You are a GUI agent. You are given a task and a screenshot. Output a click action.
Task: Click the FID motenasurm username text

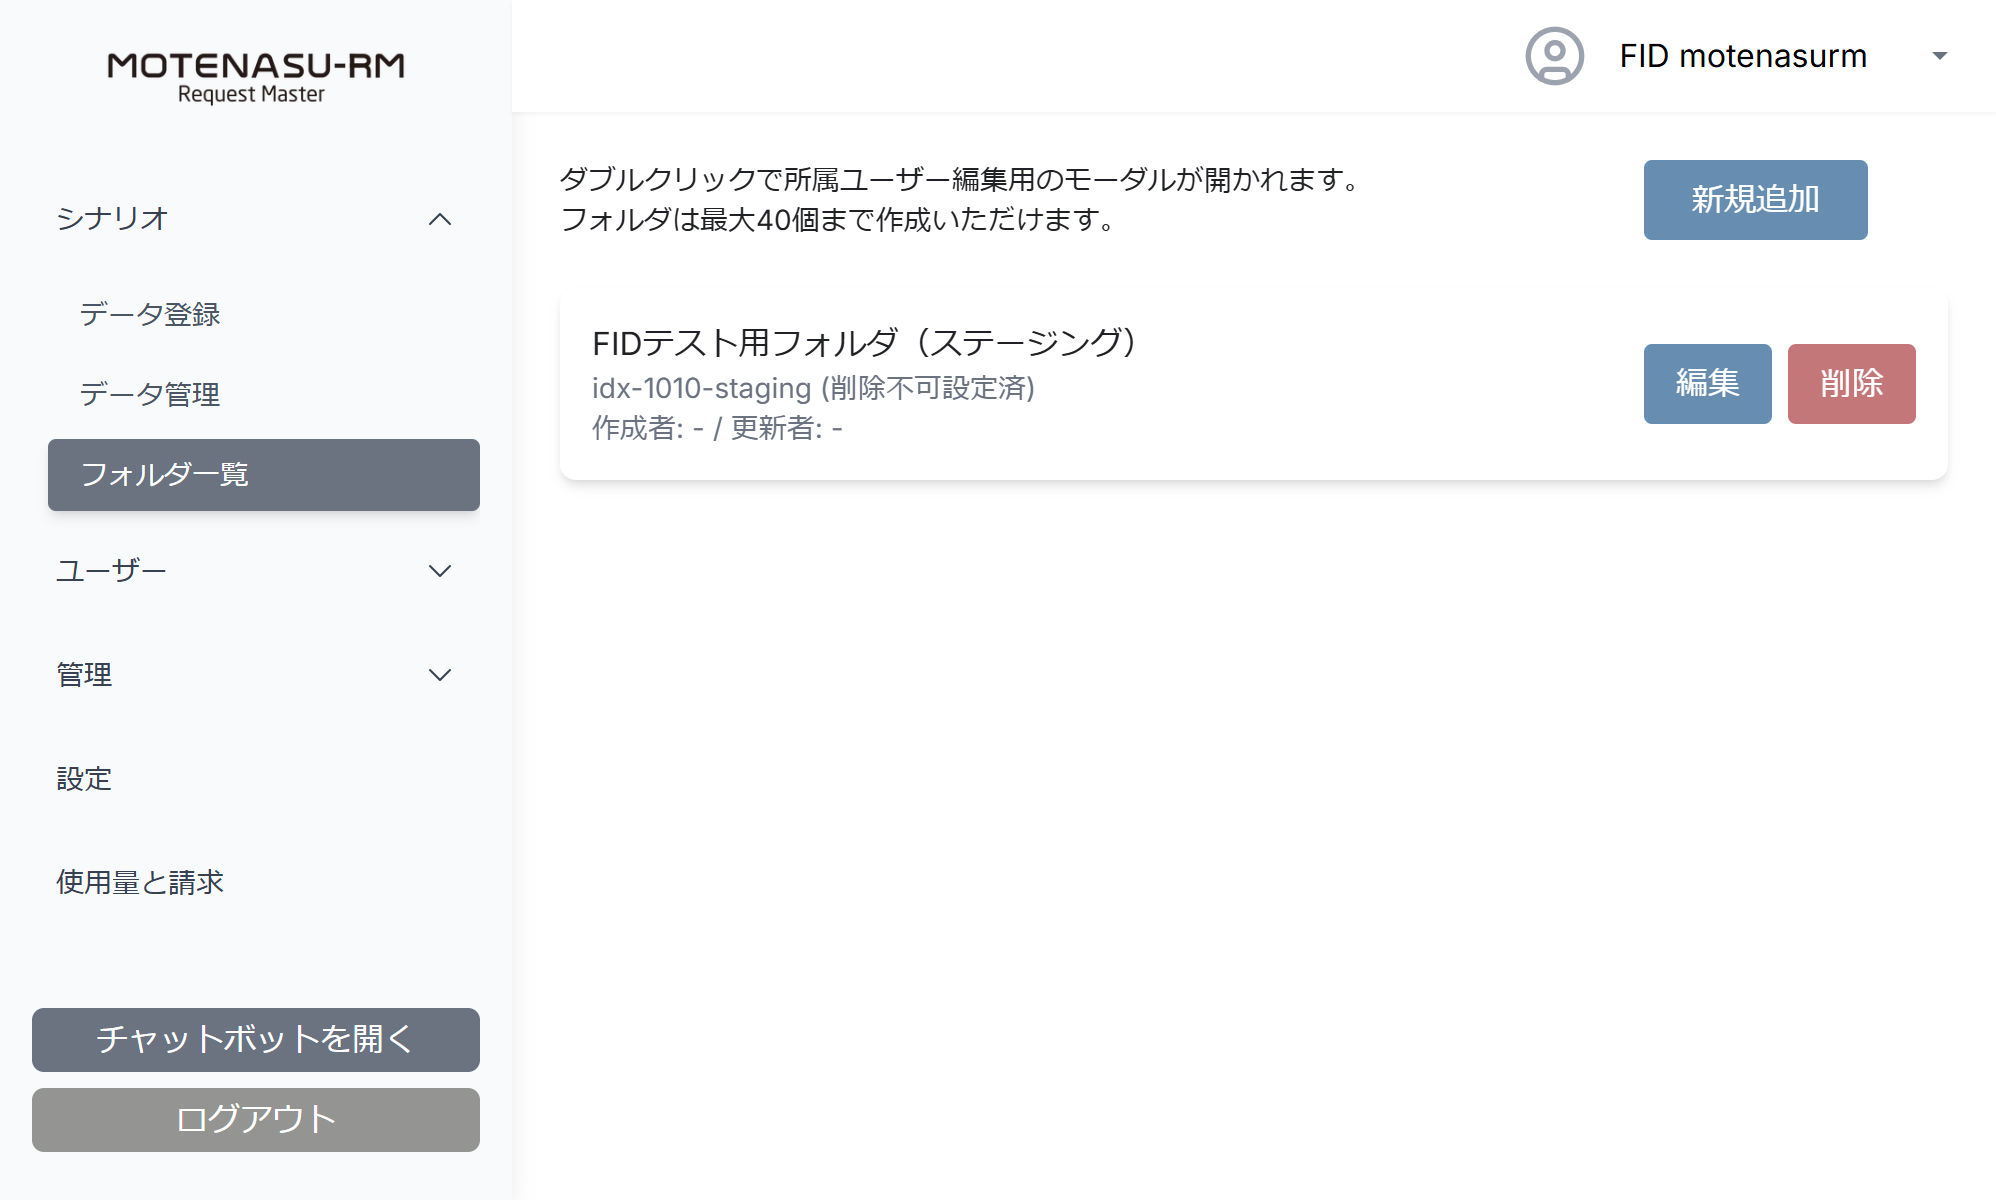1743,56
